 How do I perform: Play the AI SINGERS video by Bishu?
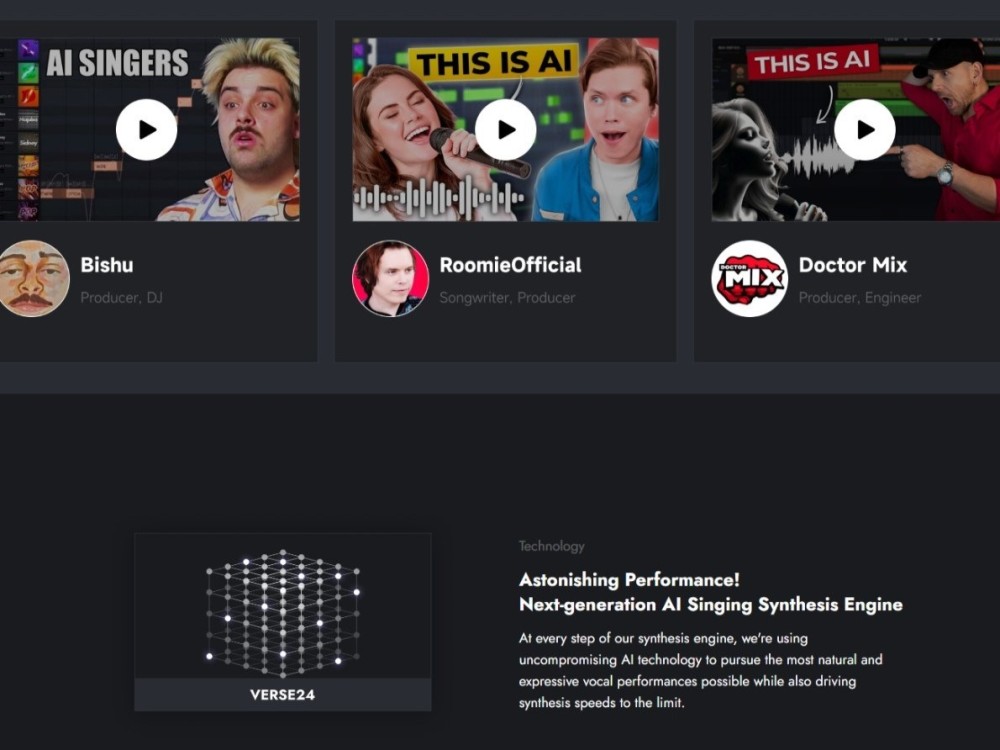[x=146, y=129]
